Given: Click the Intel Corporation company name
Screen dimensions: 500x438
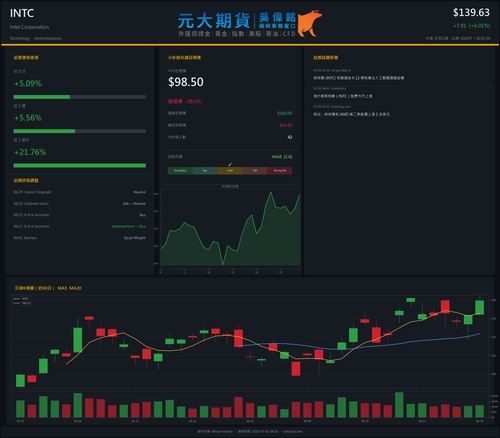Looking at the screenshot, I should (x=29, y=27).
